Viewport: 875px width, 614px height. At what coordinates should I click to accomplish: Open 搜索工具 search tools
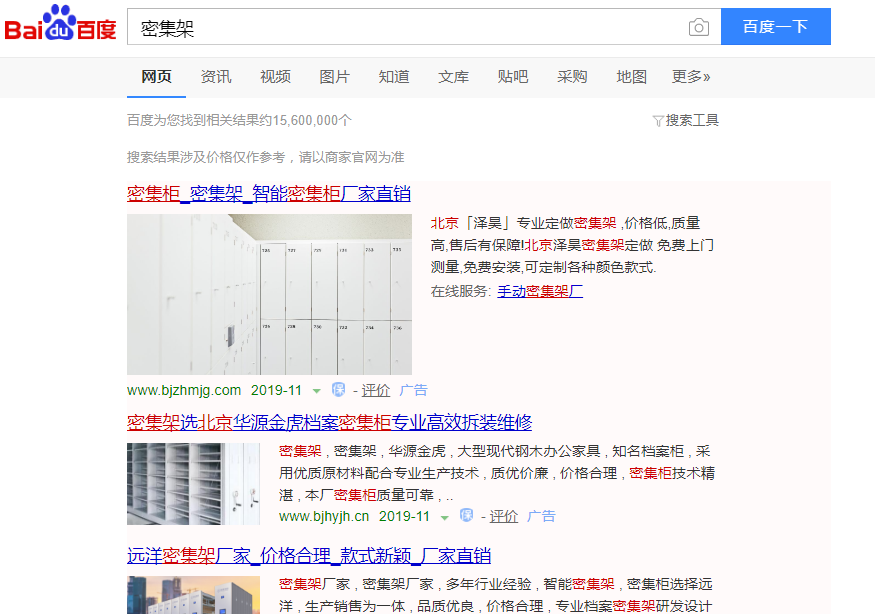[692, 121]
